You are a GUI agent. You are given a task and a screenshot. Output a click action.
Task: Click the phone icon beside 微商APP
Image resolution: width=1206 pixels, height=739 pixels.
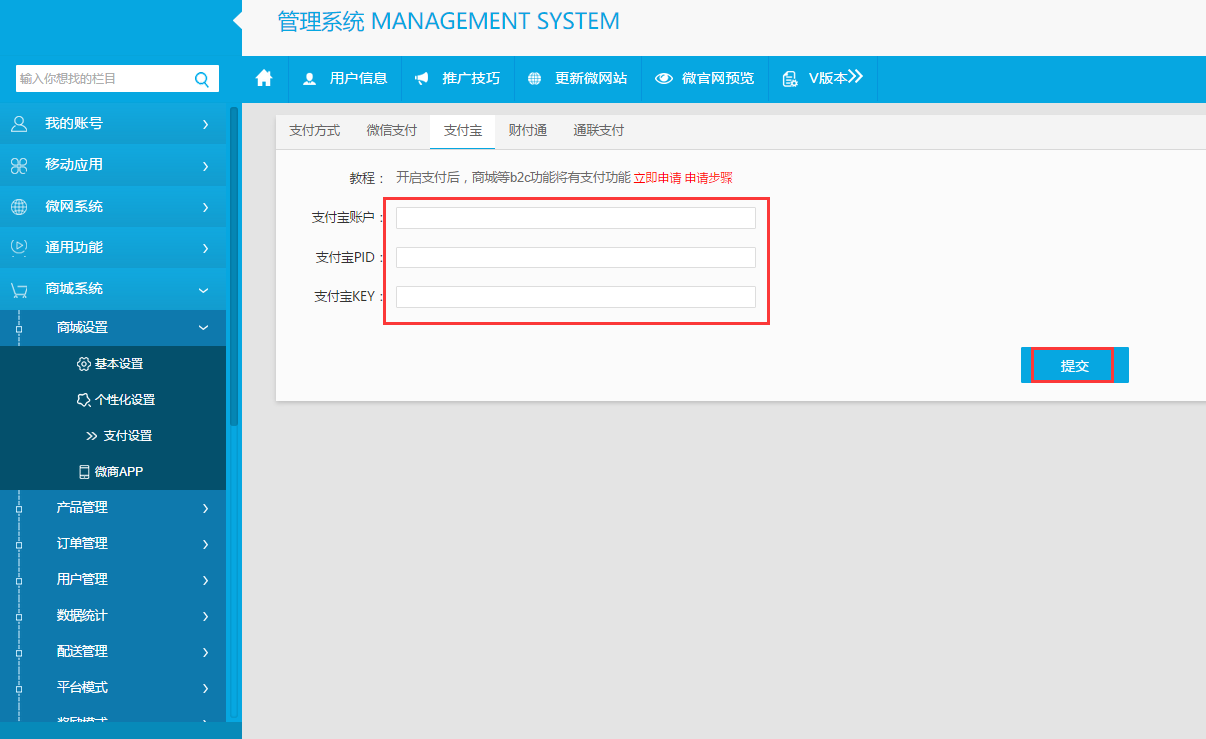(84, 472)
